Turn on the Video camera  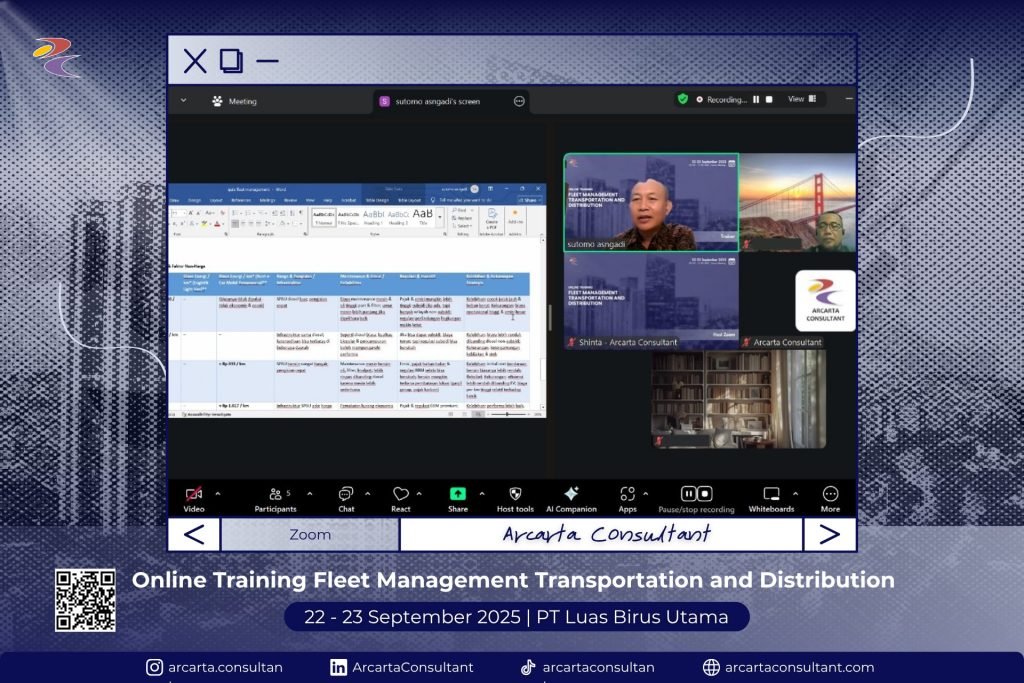194,495
